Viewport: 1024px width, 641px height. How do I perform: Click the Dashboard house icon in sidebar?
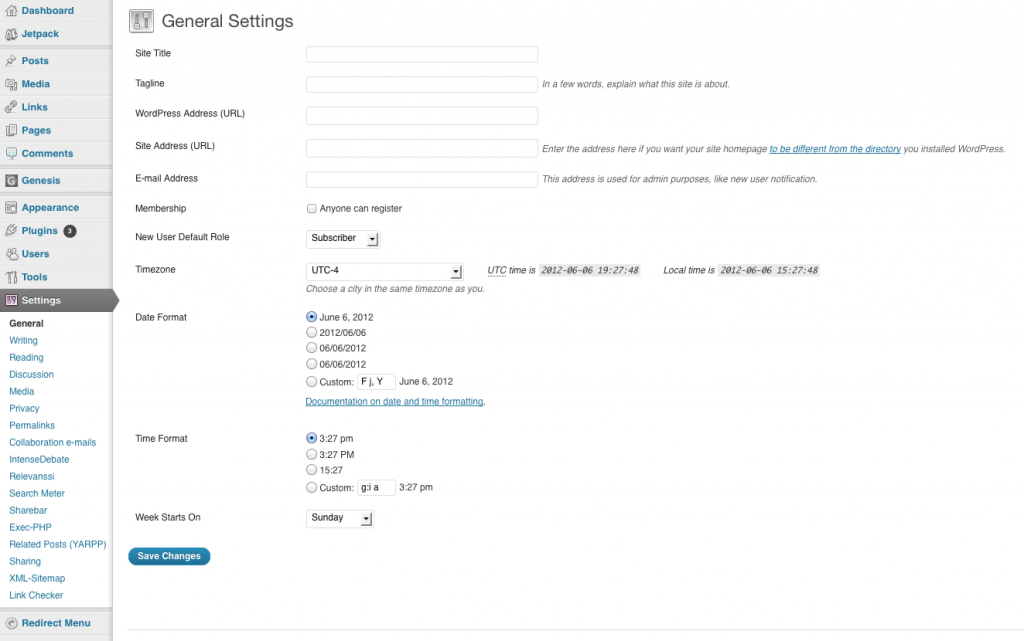tap(11, 11)
